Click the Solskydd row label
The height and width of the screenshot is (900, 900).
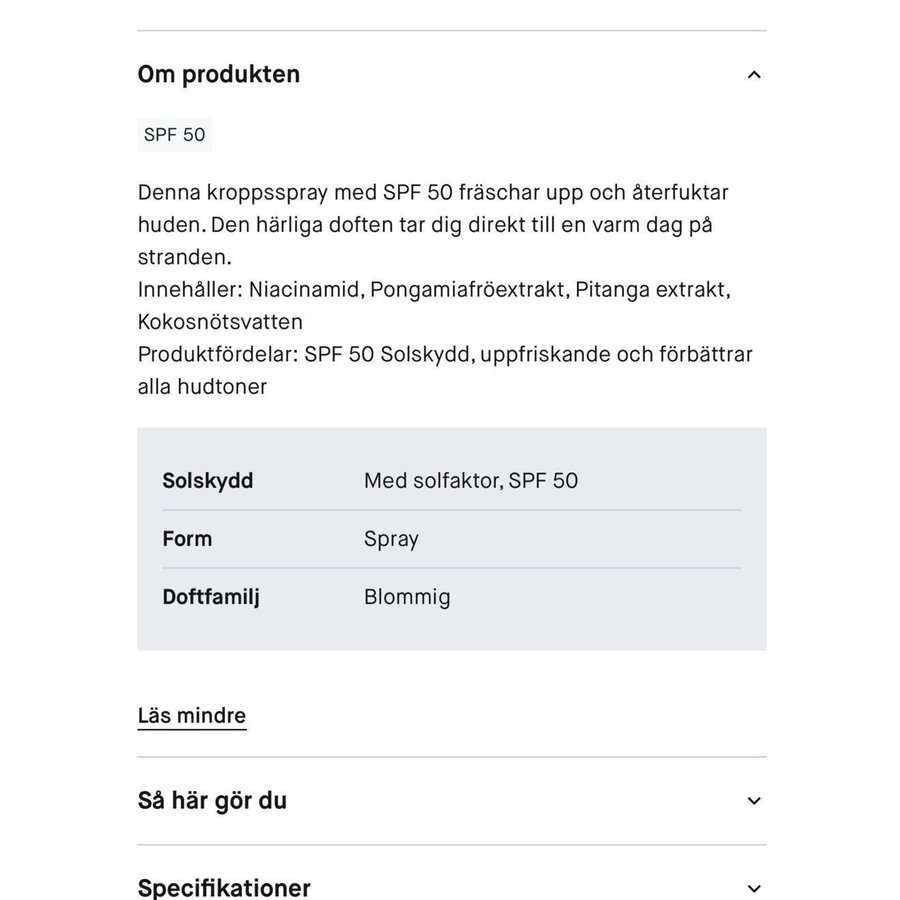coord(208,481)
